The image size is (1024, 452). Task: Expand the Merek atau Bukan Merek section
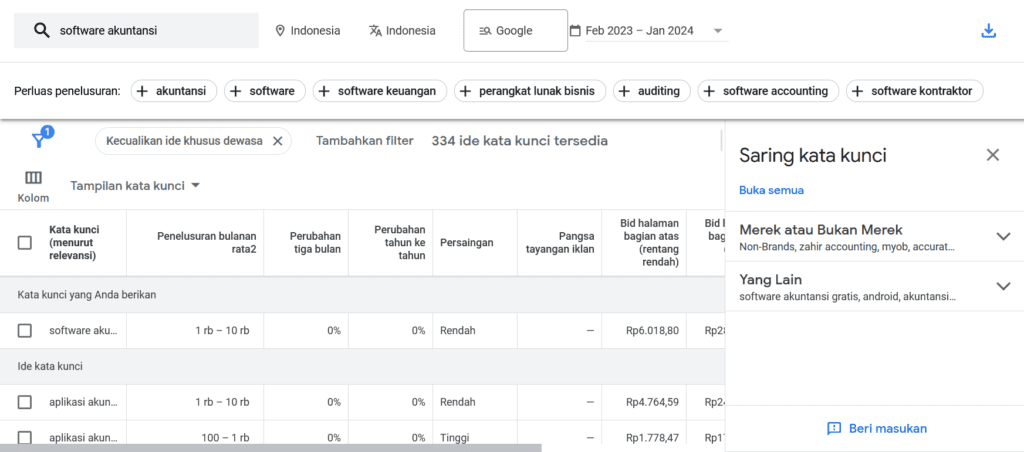pos(1003,236)
